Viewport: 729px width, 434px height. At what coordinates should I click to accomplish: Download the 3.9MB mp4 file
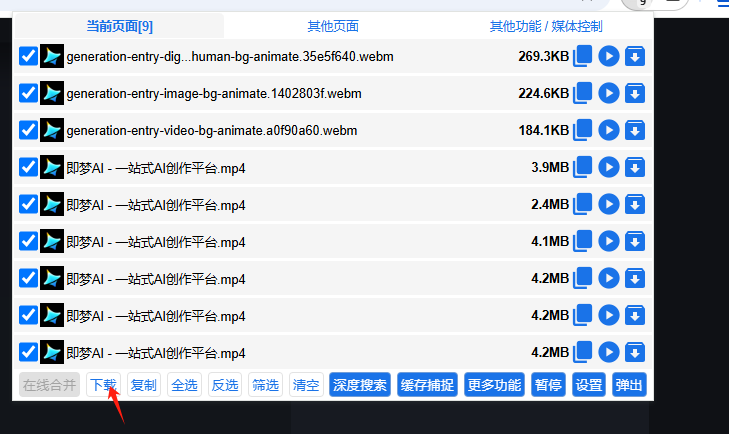(635, 167)
